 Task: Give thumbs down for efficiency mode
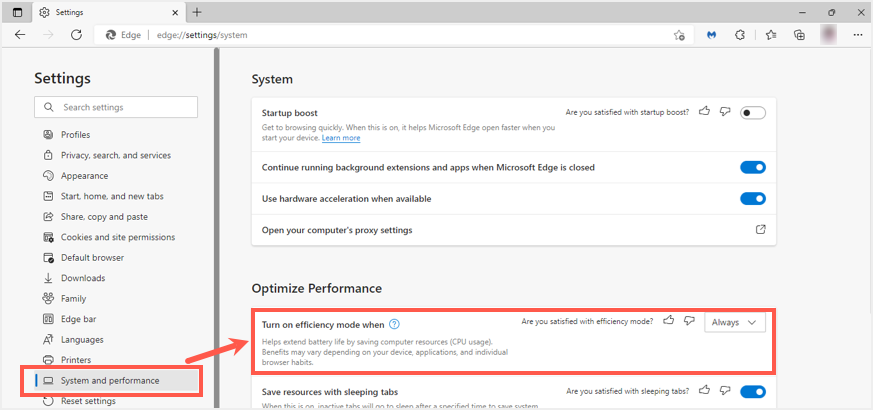click(689, 320)
